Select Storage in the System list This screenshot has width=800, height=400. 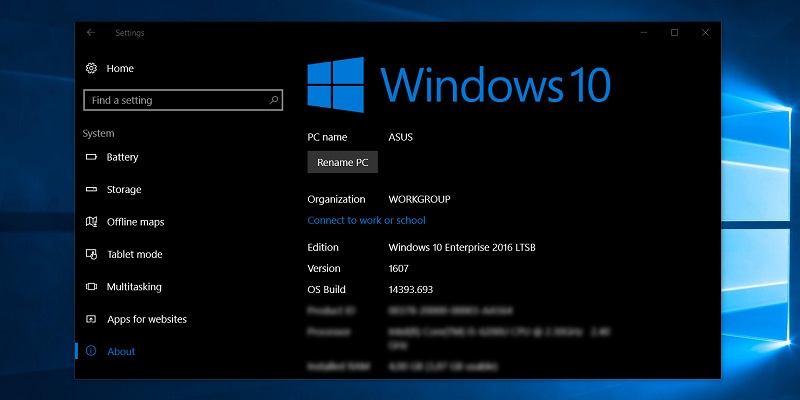pyautogui.click(x=124, y=190)
